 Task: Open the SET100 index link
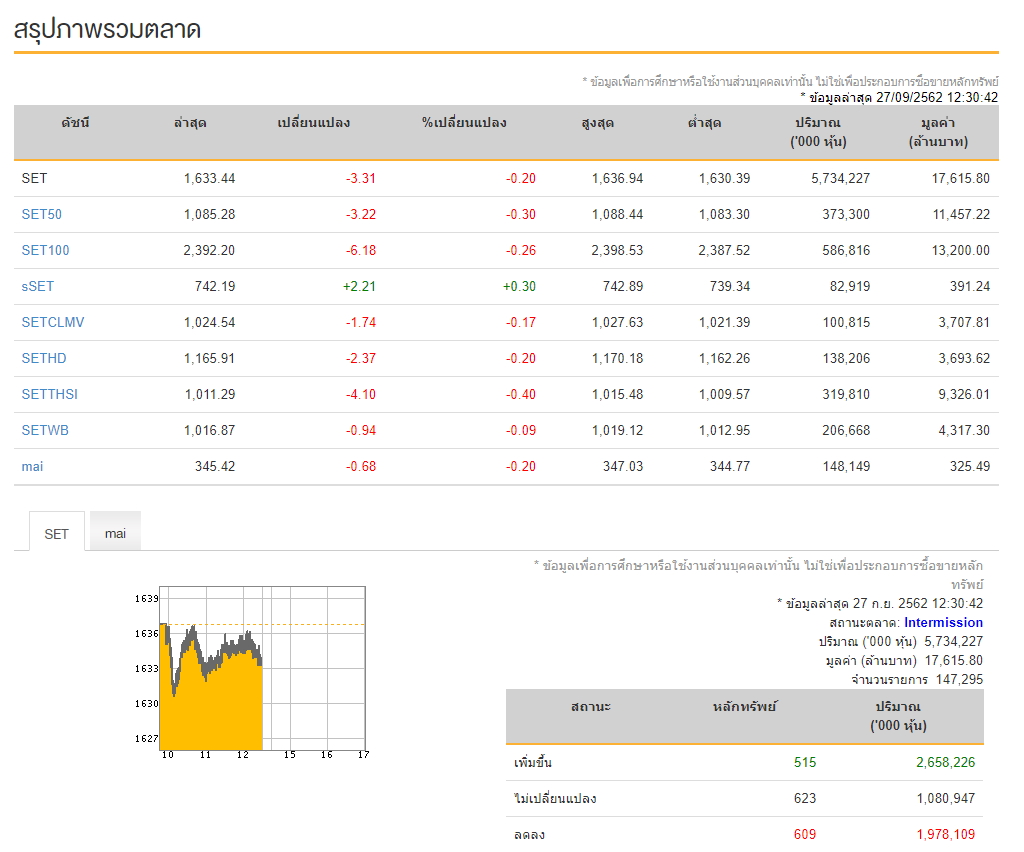point(45,250)
